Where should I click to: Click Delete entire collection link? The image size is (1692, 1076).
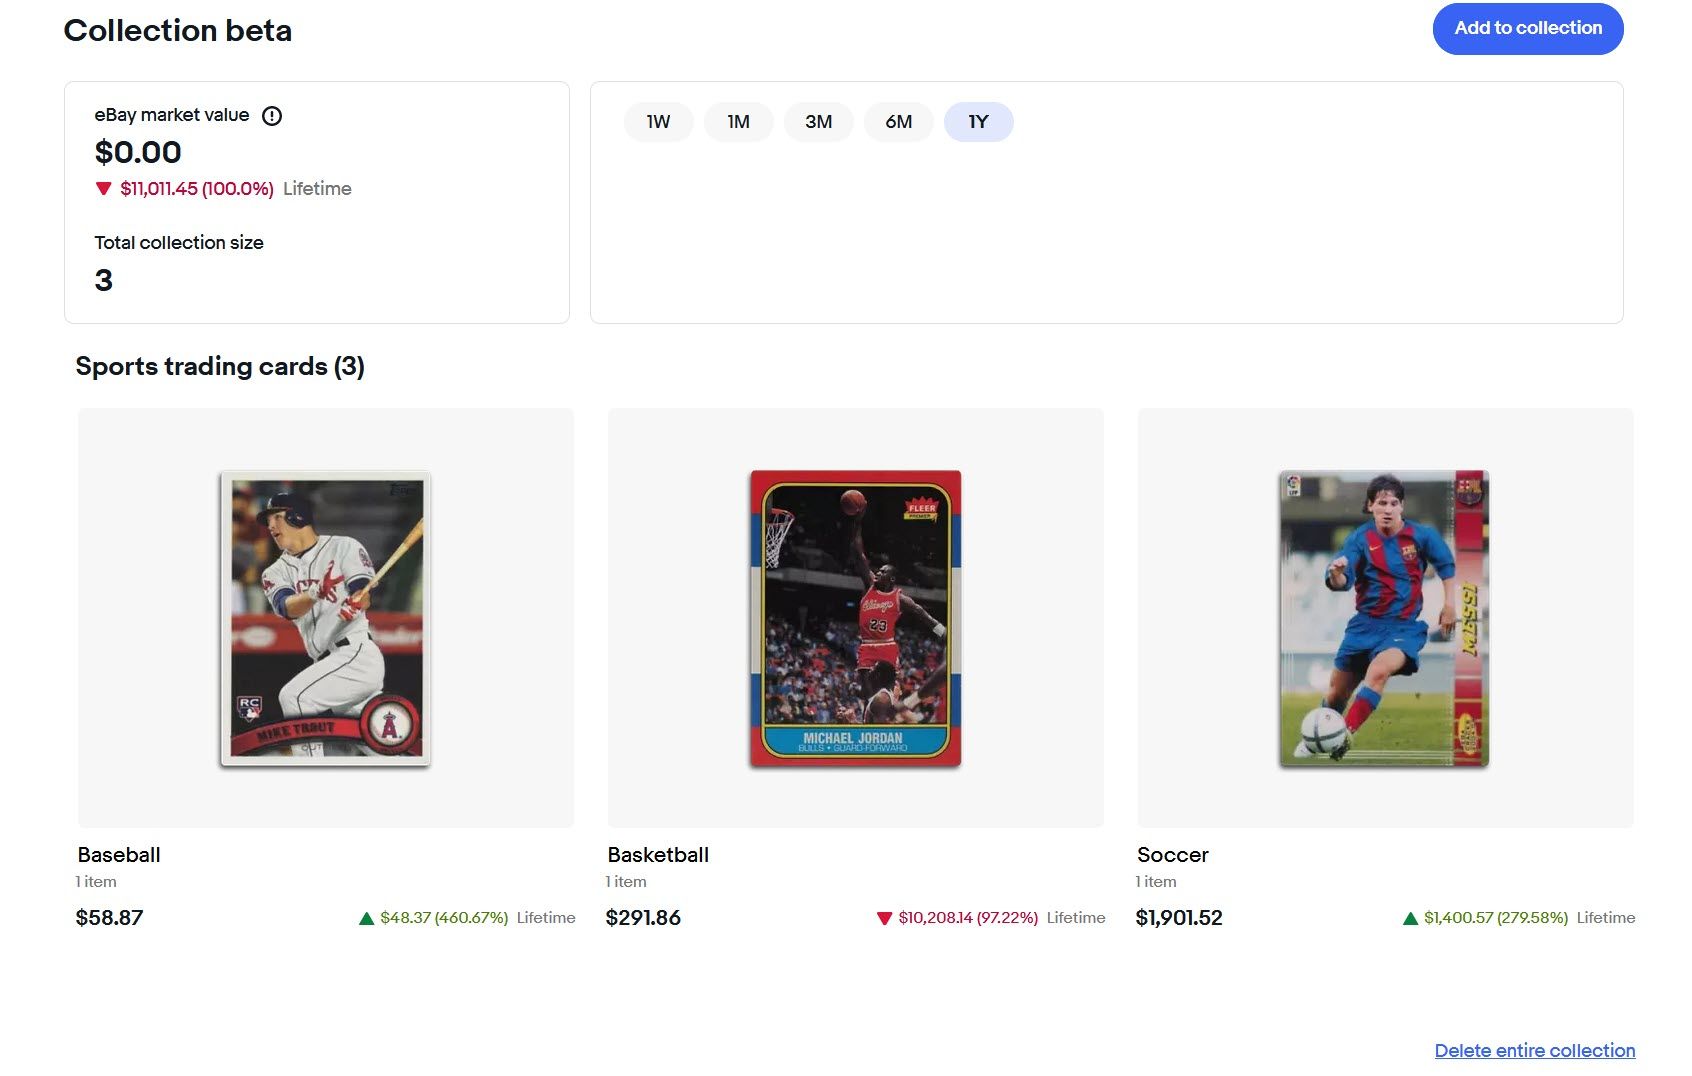(1535, 1051)
